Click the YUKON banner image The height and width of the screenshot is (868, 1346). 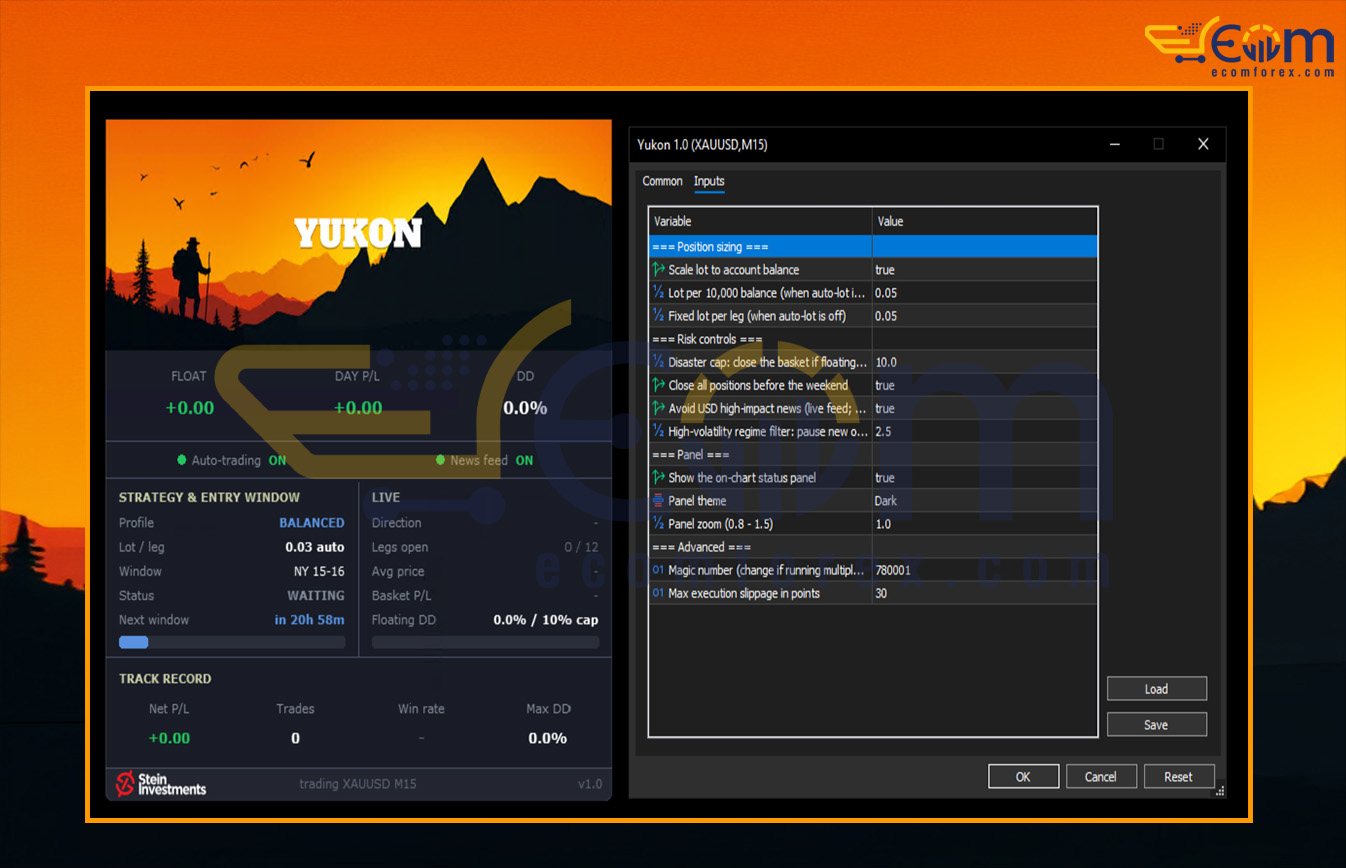click(358, 234)
